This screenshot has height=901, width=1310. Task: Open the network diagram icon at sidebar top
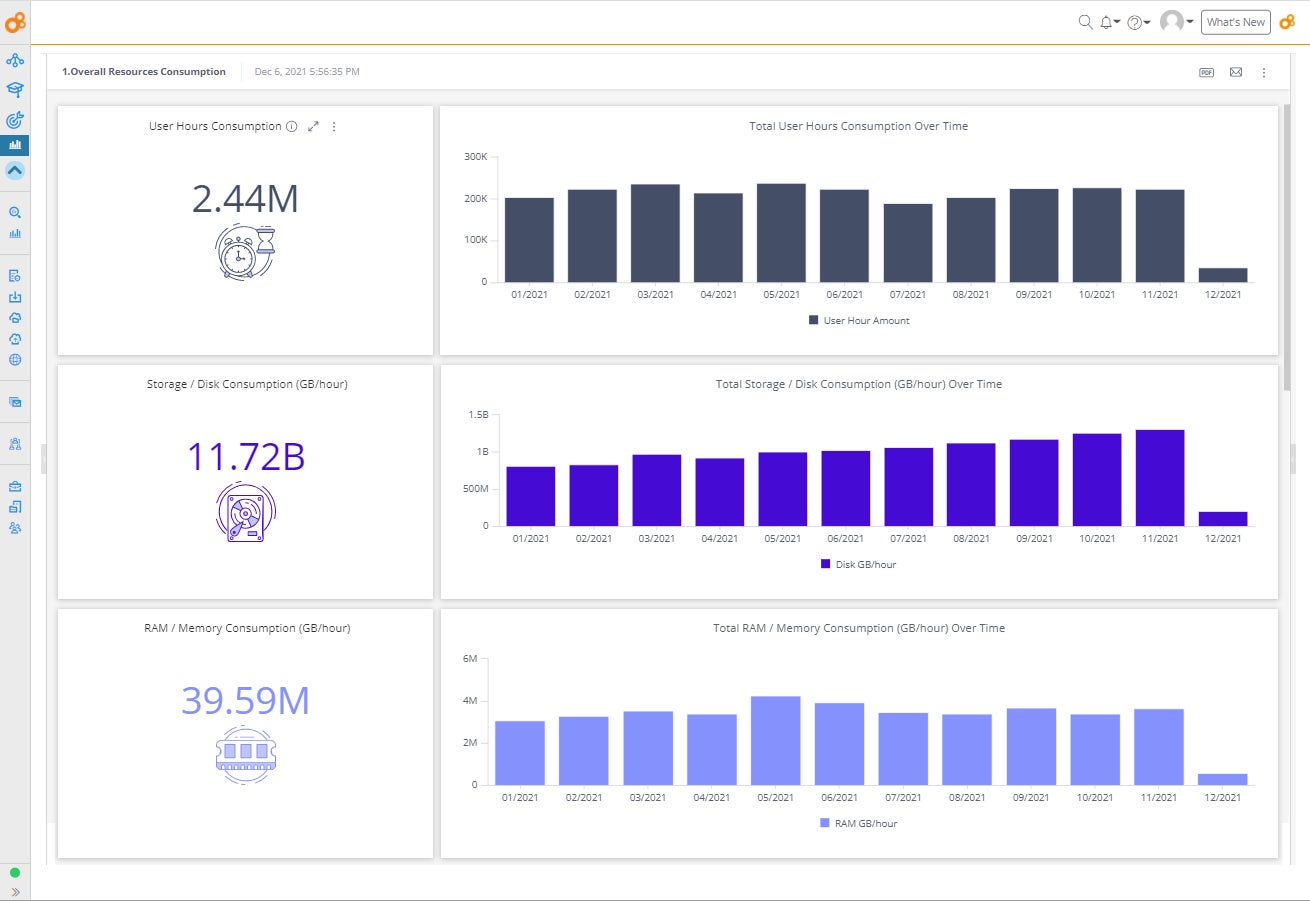(x=15, y=59)
